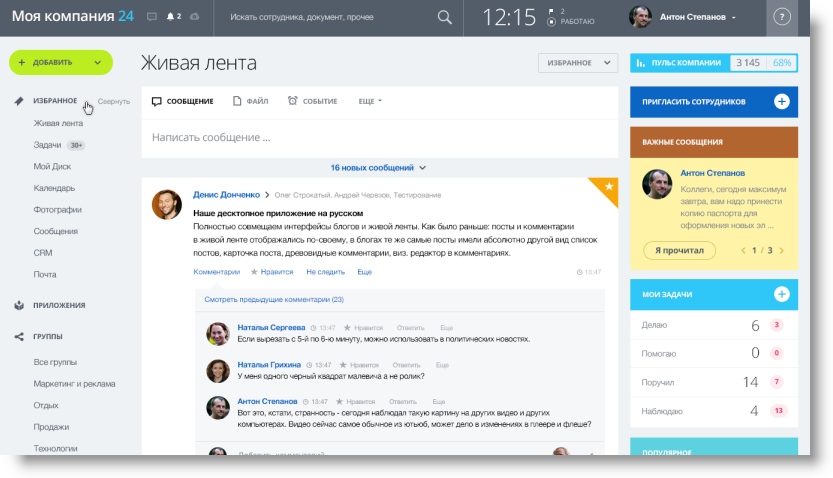Click the 'Написать сообщение' input field
The height and width of the screenshot is (478, 833).
380,137
